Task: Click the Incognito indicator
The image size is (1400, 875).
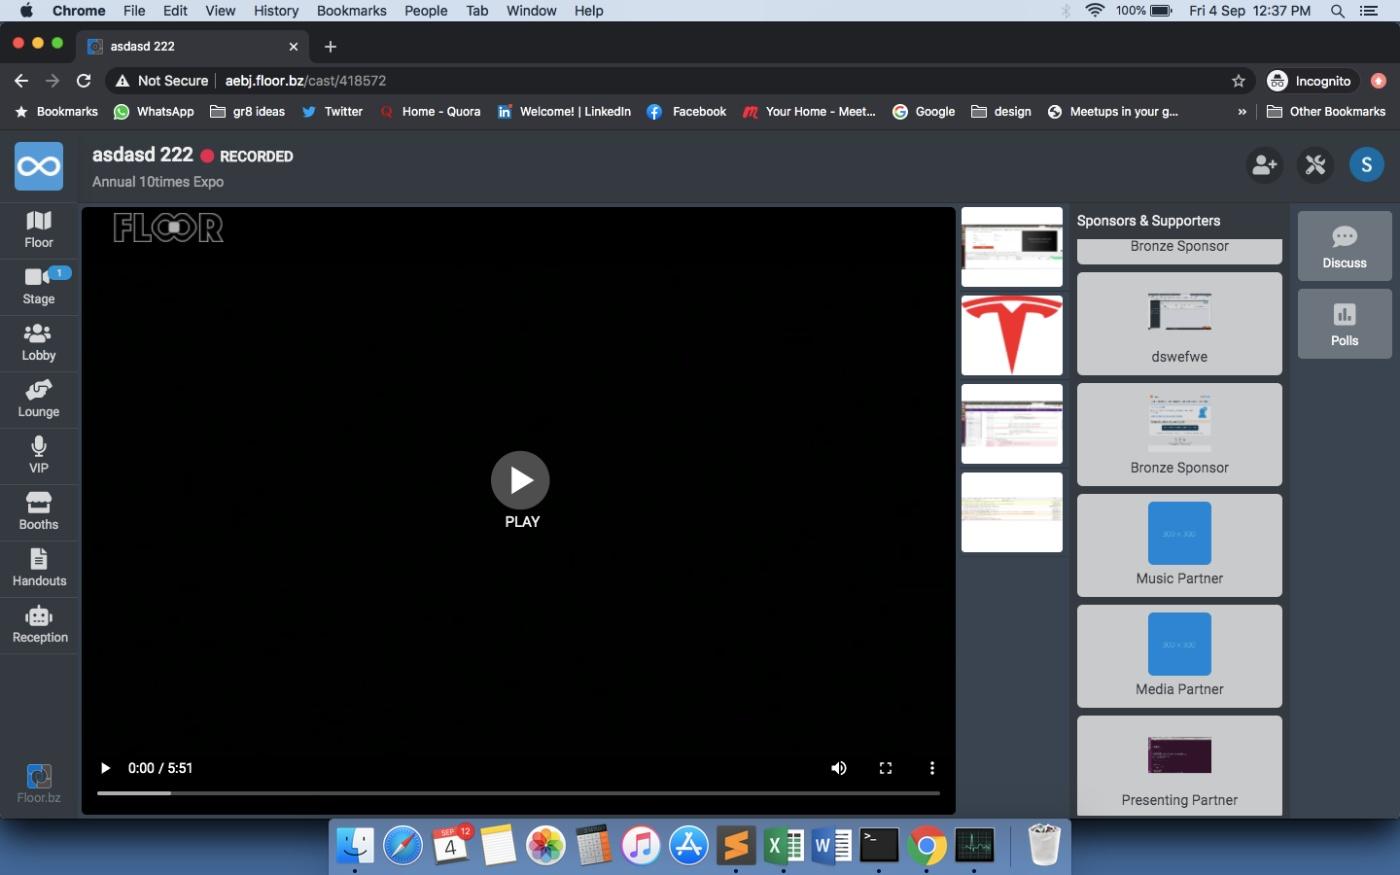Action: tap(1309, 81)
